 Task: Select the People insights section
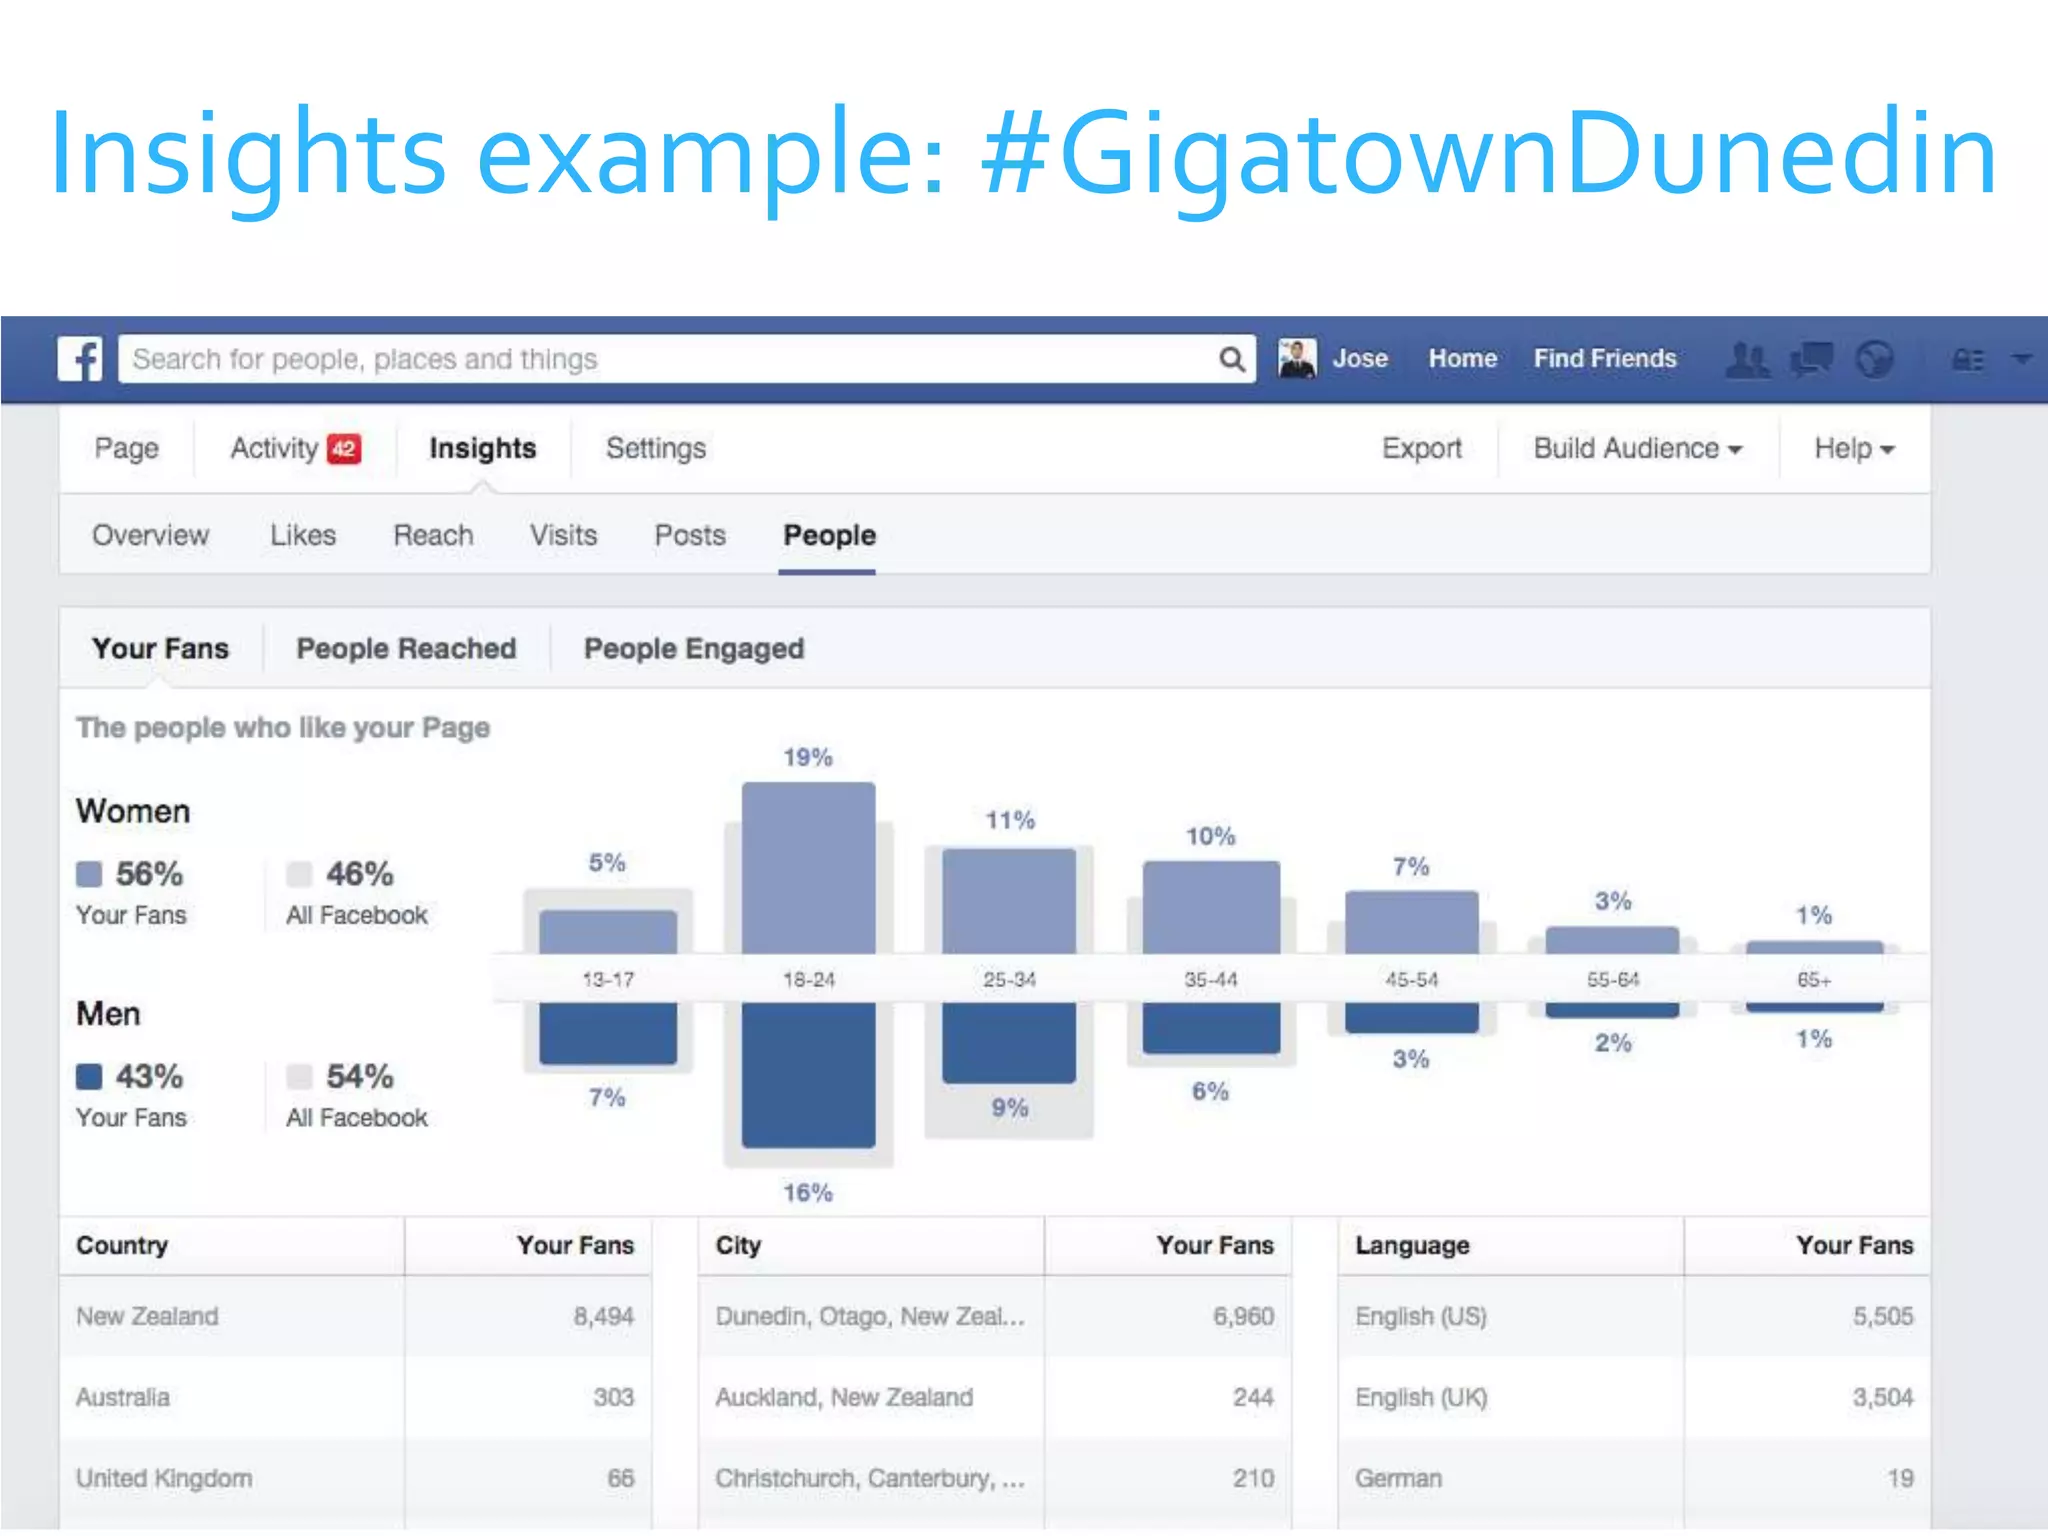coord(829,535)
